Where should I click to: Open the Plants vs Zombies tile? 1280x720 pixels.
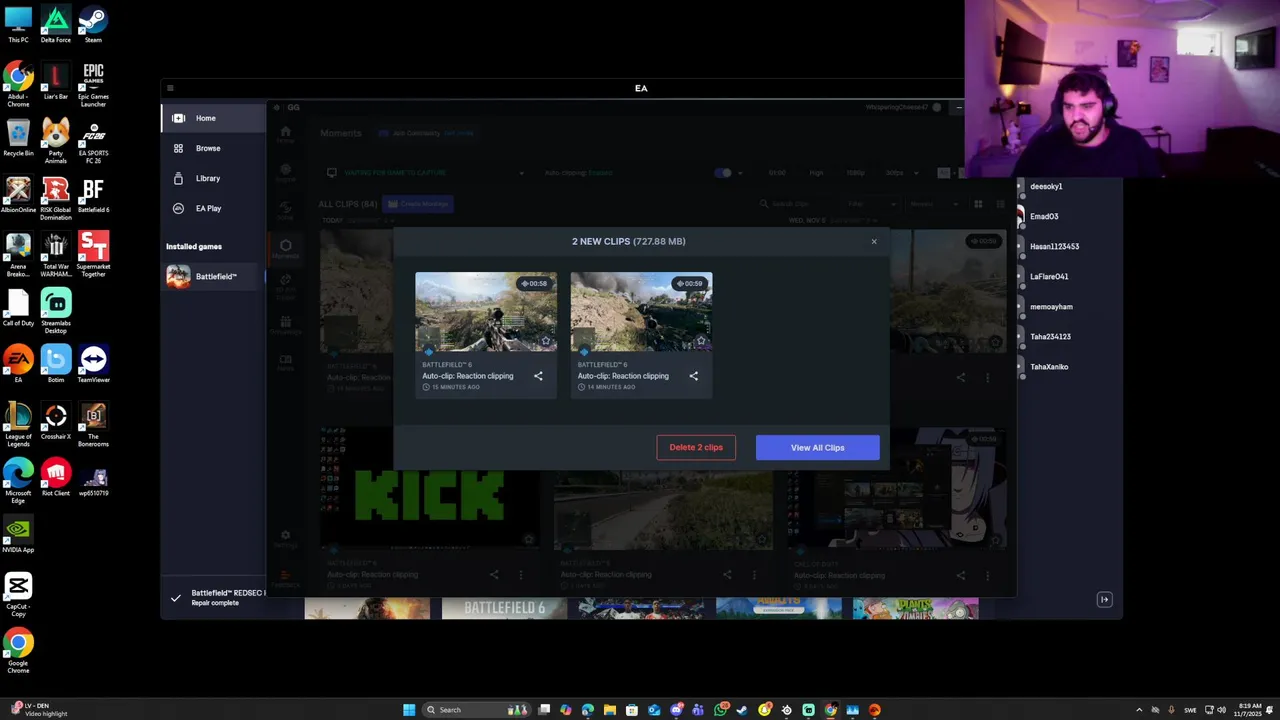915,609
